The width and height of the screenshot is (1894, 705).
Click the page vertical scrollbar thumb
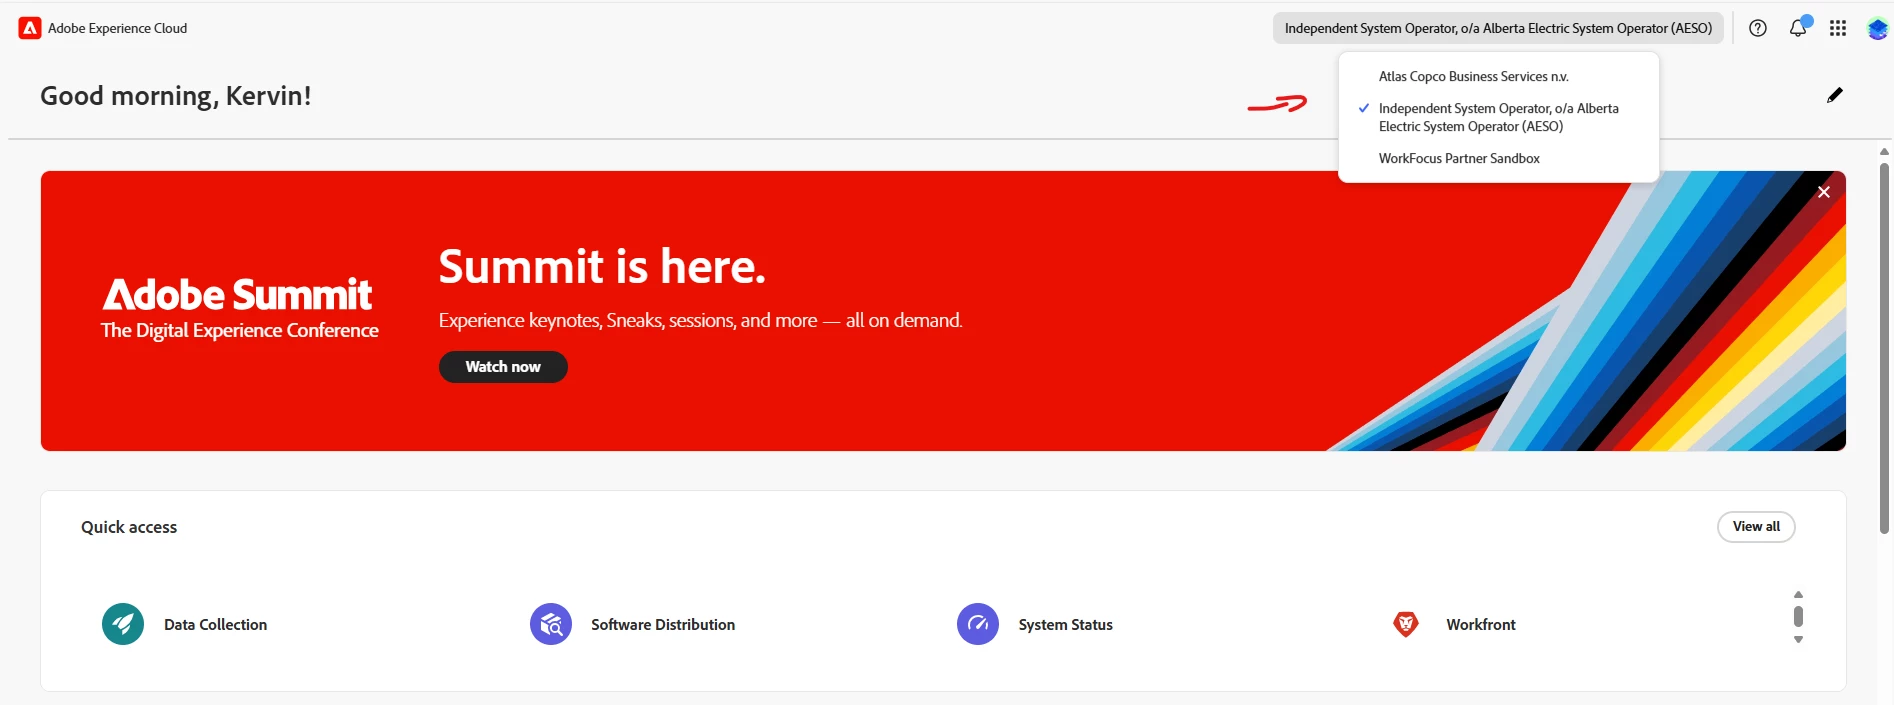(x=1884, y=348)
